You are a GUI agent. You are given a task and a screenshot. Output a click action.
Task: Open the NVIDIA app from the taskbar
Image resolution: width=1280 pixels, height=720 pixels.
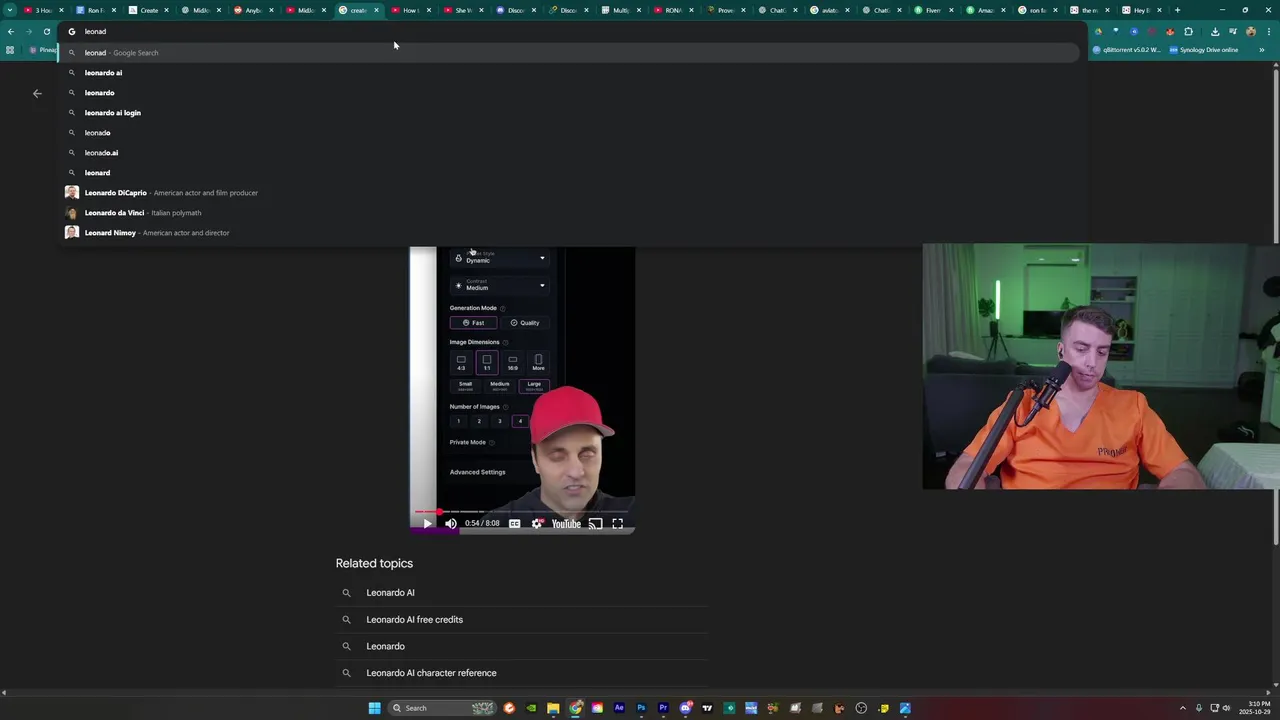(531, 708)
